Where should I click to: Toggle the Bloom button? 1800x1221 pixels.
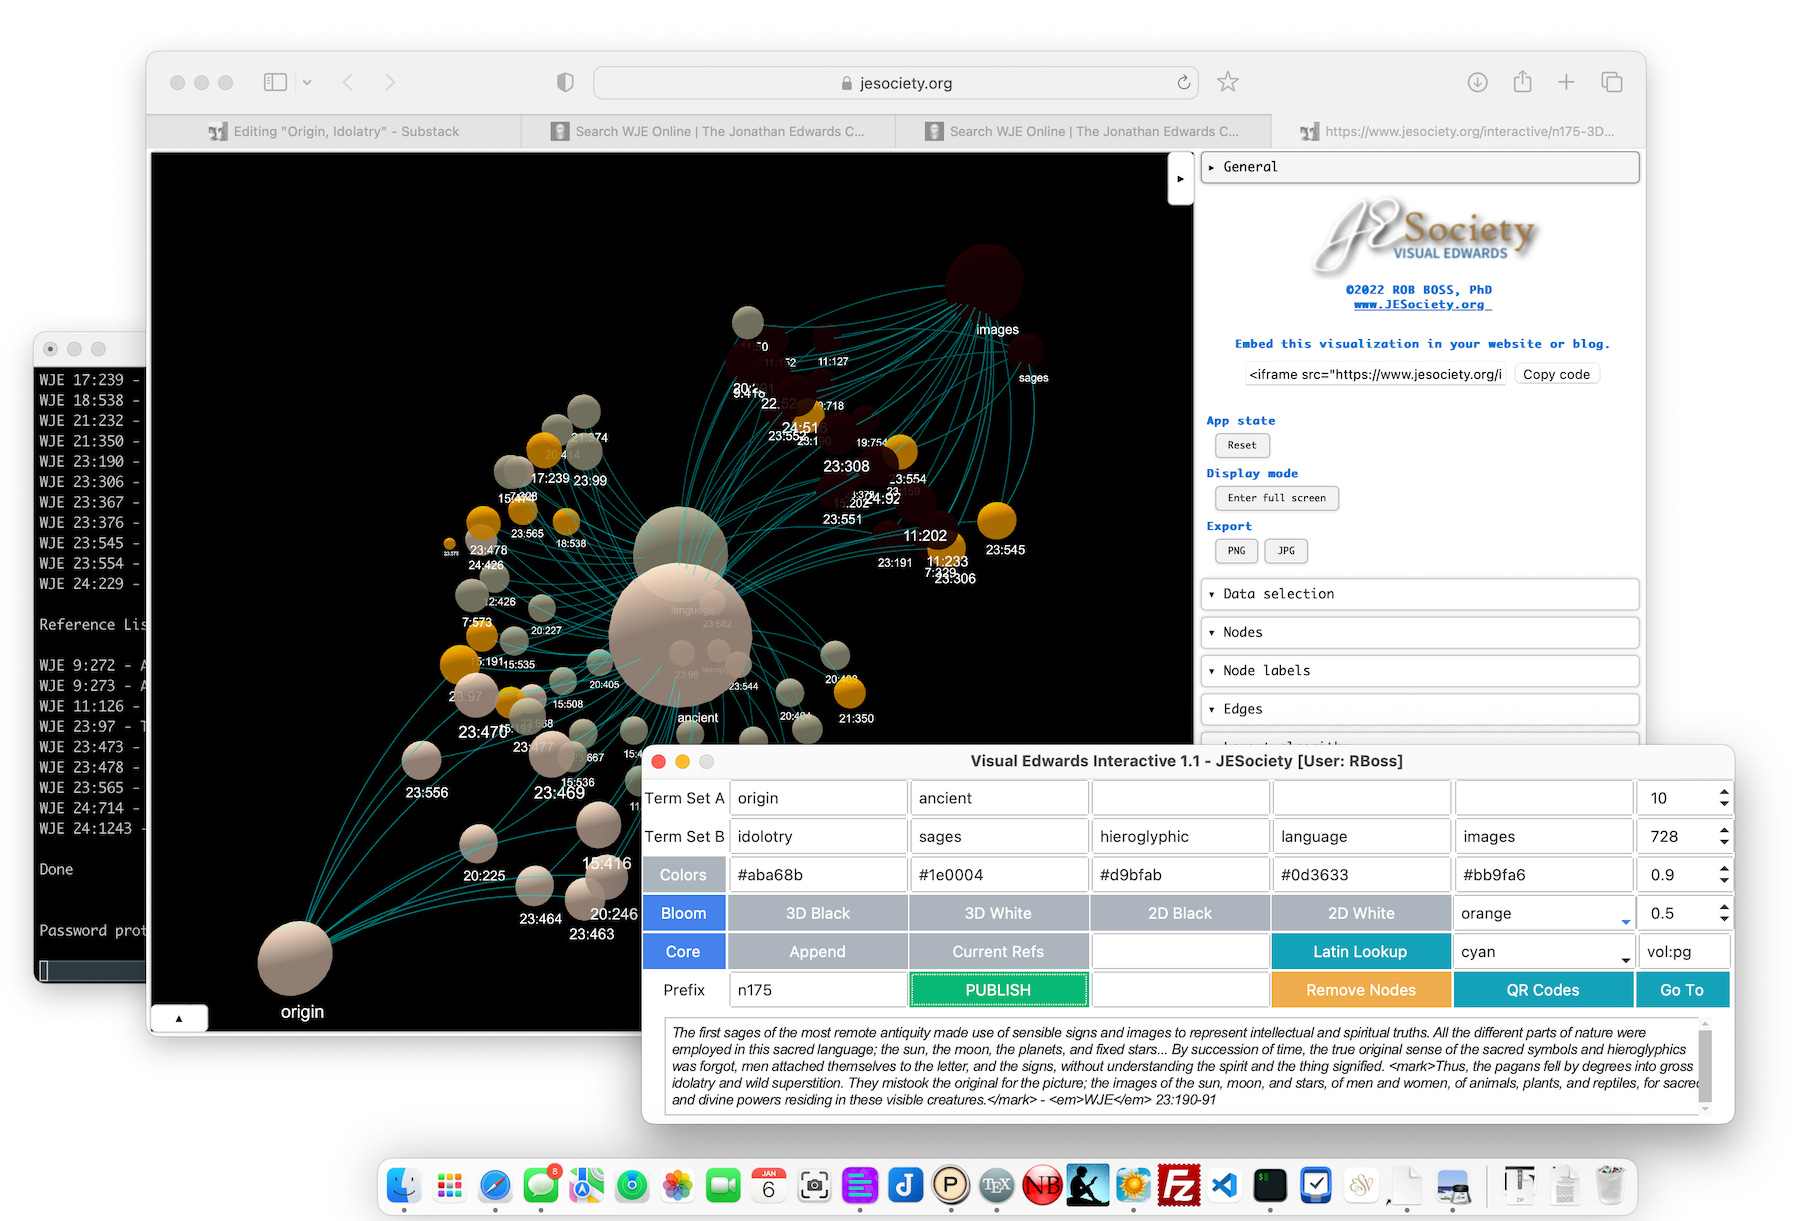coord(683,913)
